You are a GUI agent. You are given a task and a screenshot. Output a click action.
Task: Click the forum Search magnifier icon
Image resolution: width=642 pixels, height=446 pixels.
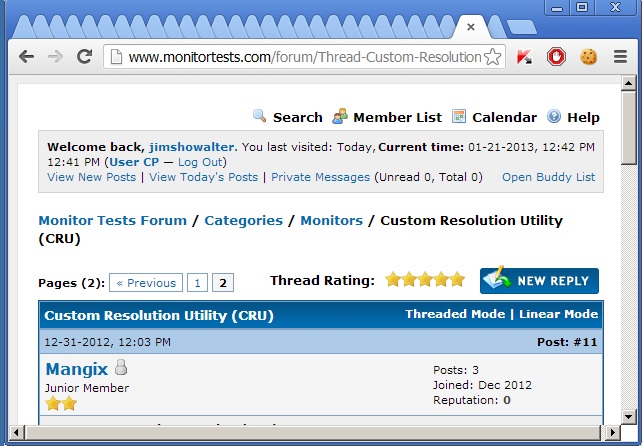pyautogui.click(x=260, y=116)
